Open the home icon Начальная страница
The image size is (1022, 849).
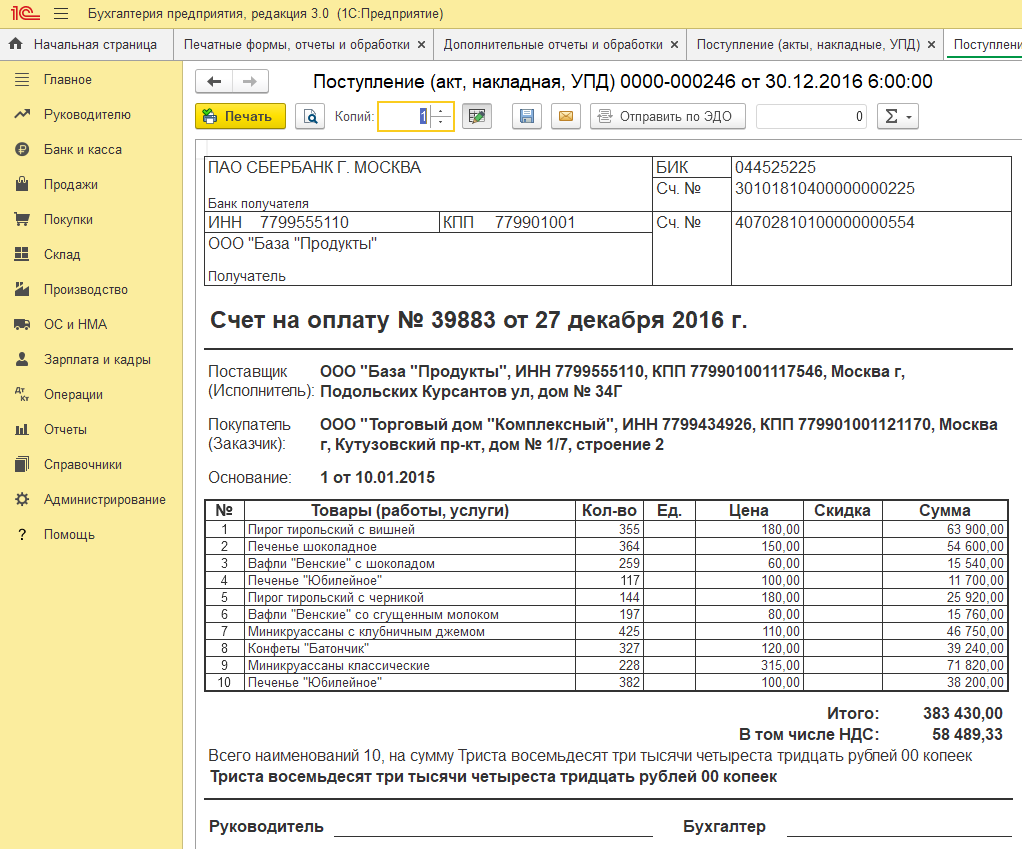pos(16,44)
